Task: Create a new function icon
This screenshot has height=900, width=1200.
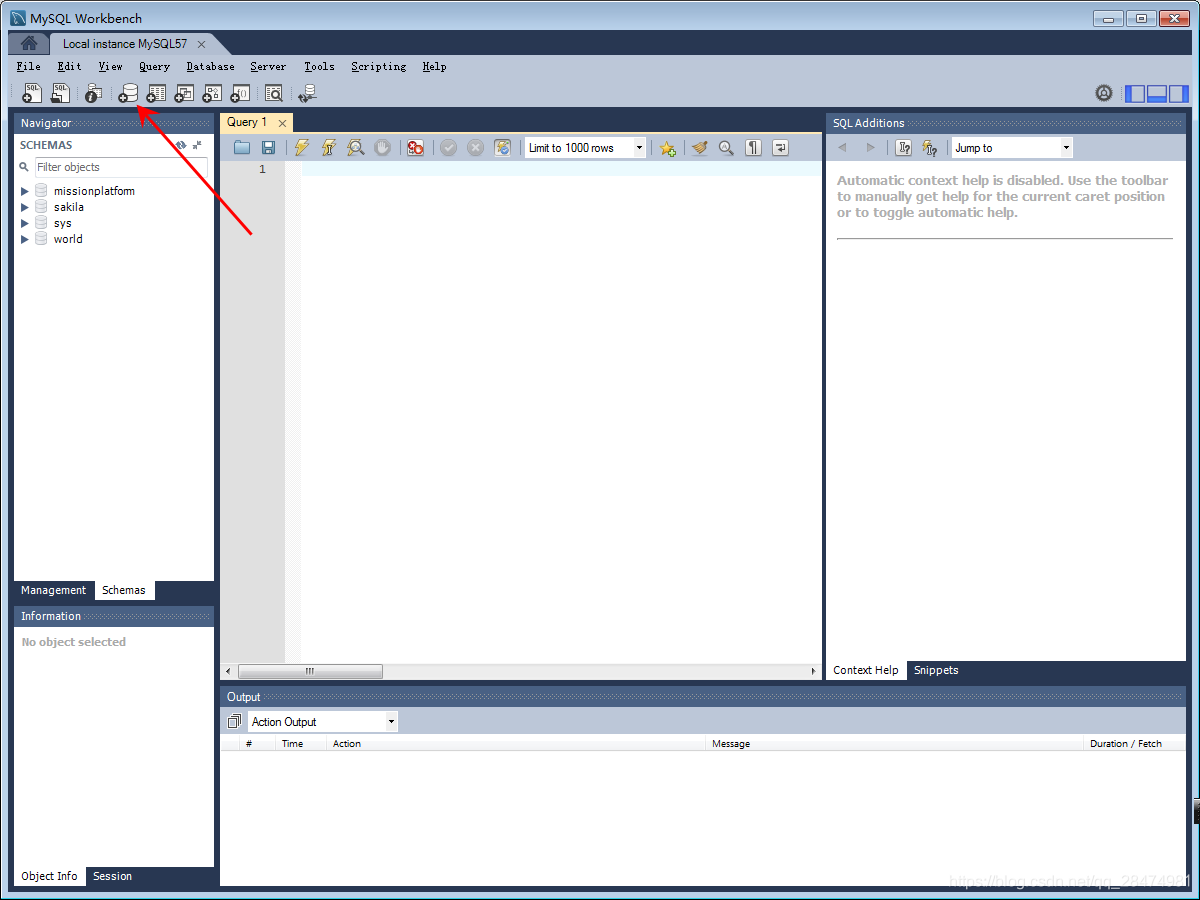Action: pyautogui.click(x=240, y=93)
